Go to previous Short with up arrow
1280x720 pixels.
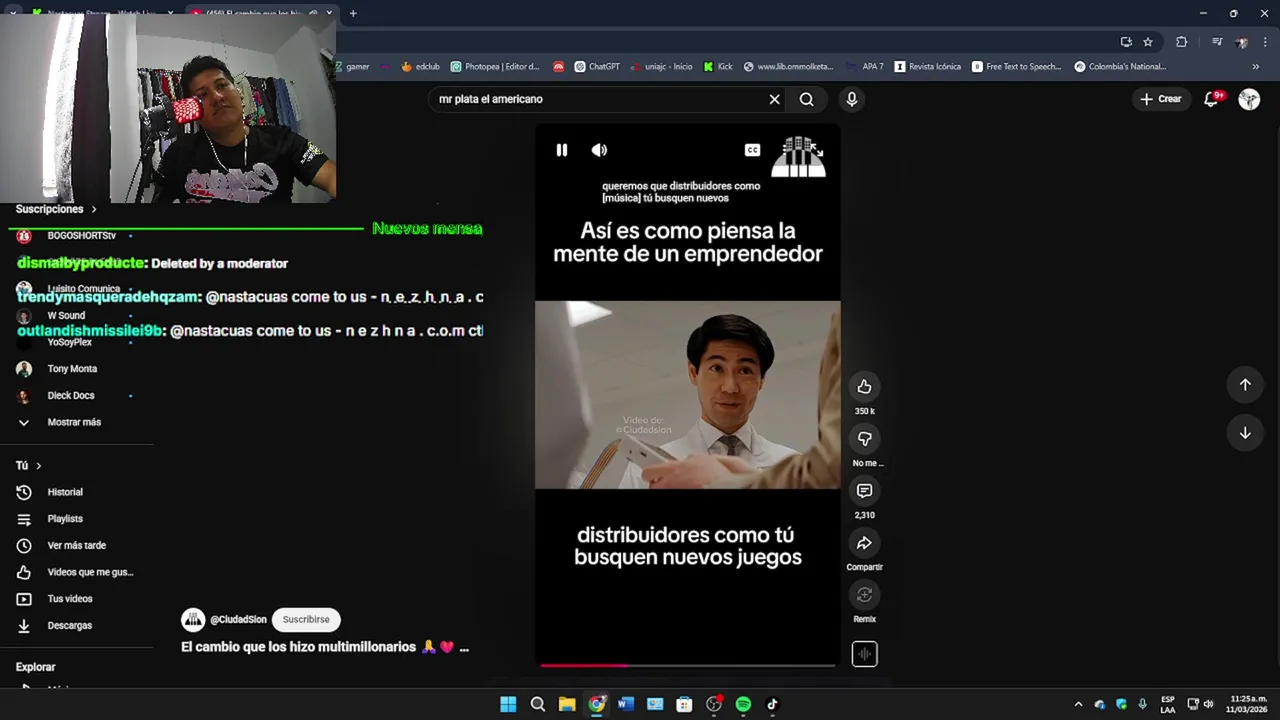point(1245,385)
